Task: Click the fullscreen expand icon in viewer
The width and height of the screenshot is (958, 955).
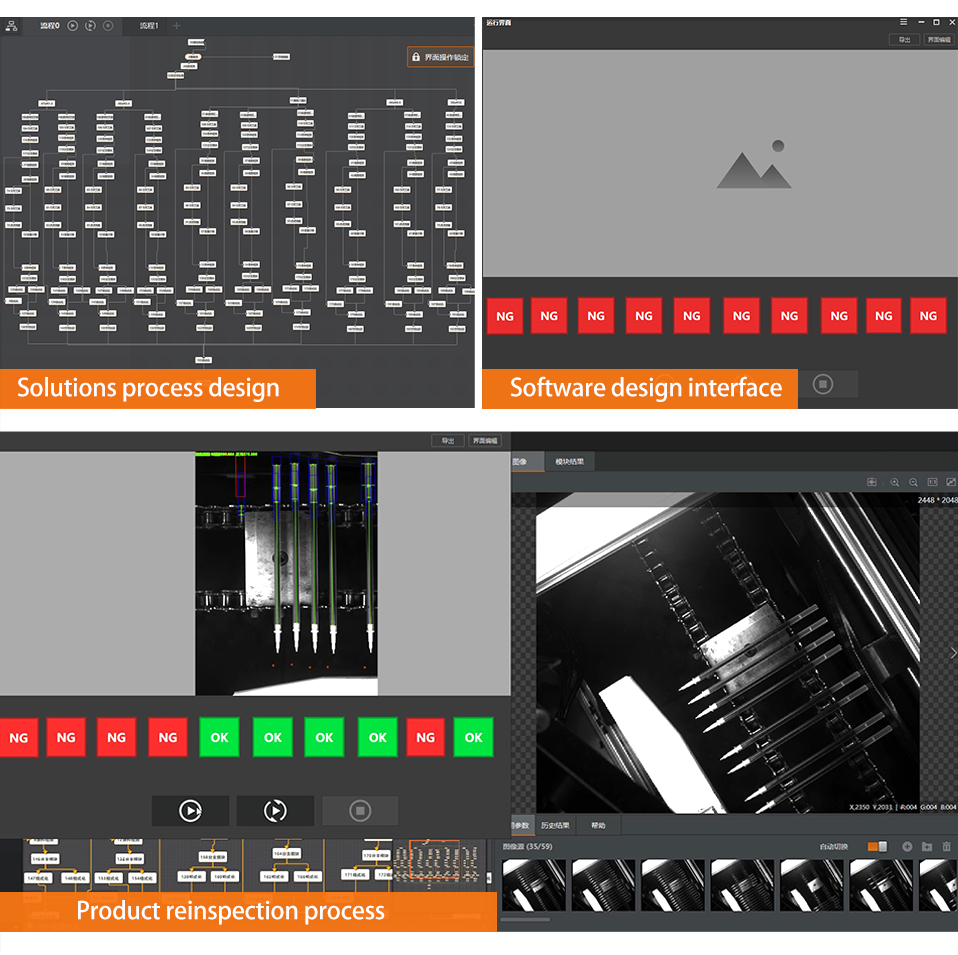Action: (951, 482)
